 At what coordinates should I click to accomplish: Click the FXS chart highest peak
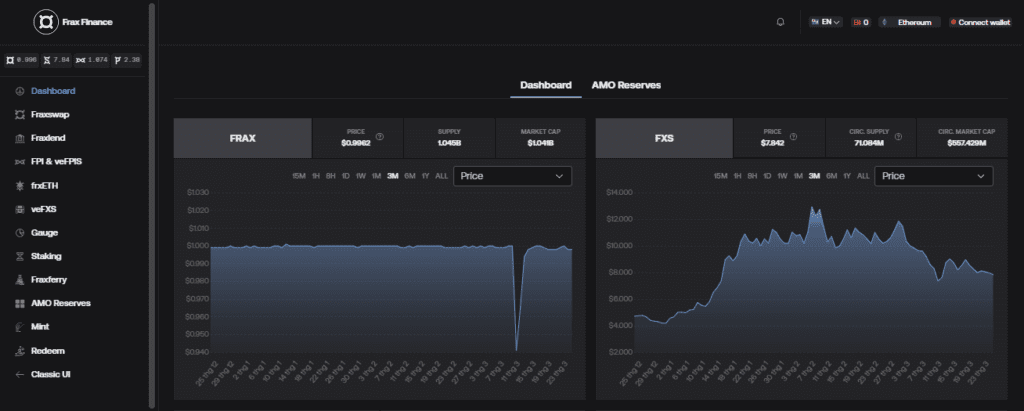812,208
